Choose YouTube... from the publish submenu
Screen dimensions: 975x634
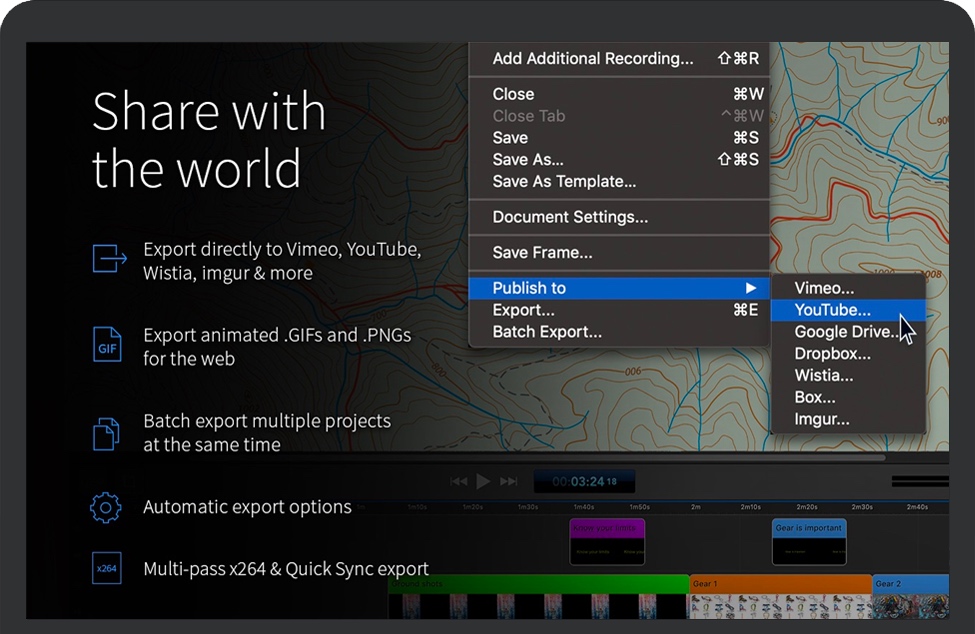pos(832,310)
